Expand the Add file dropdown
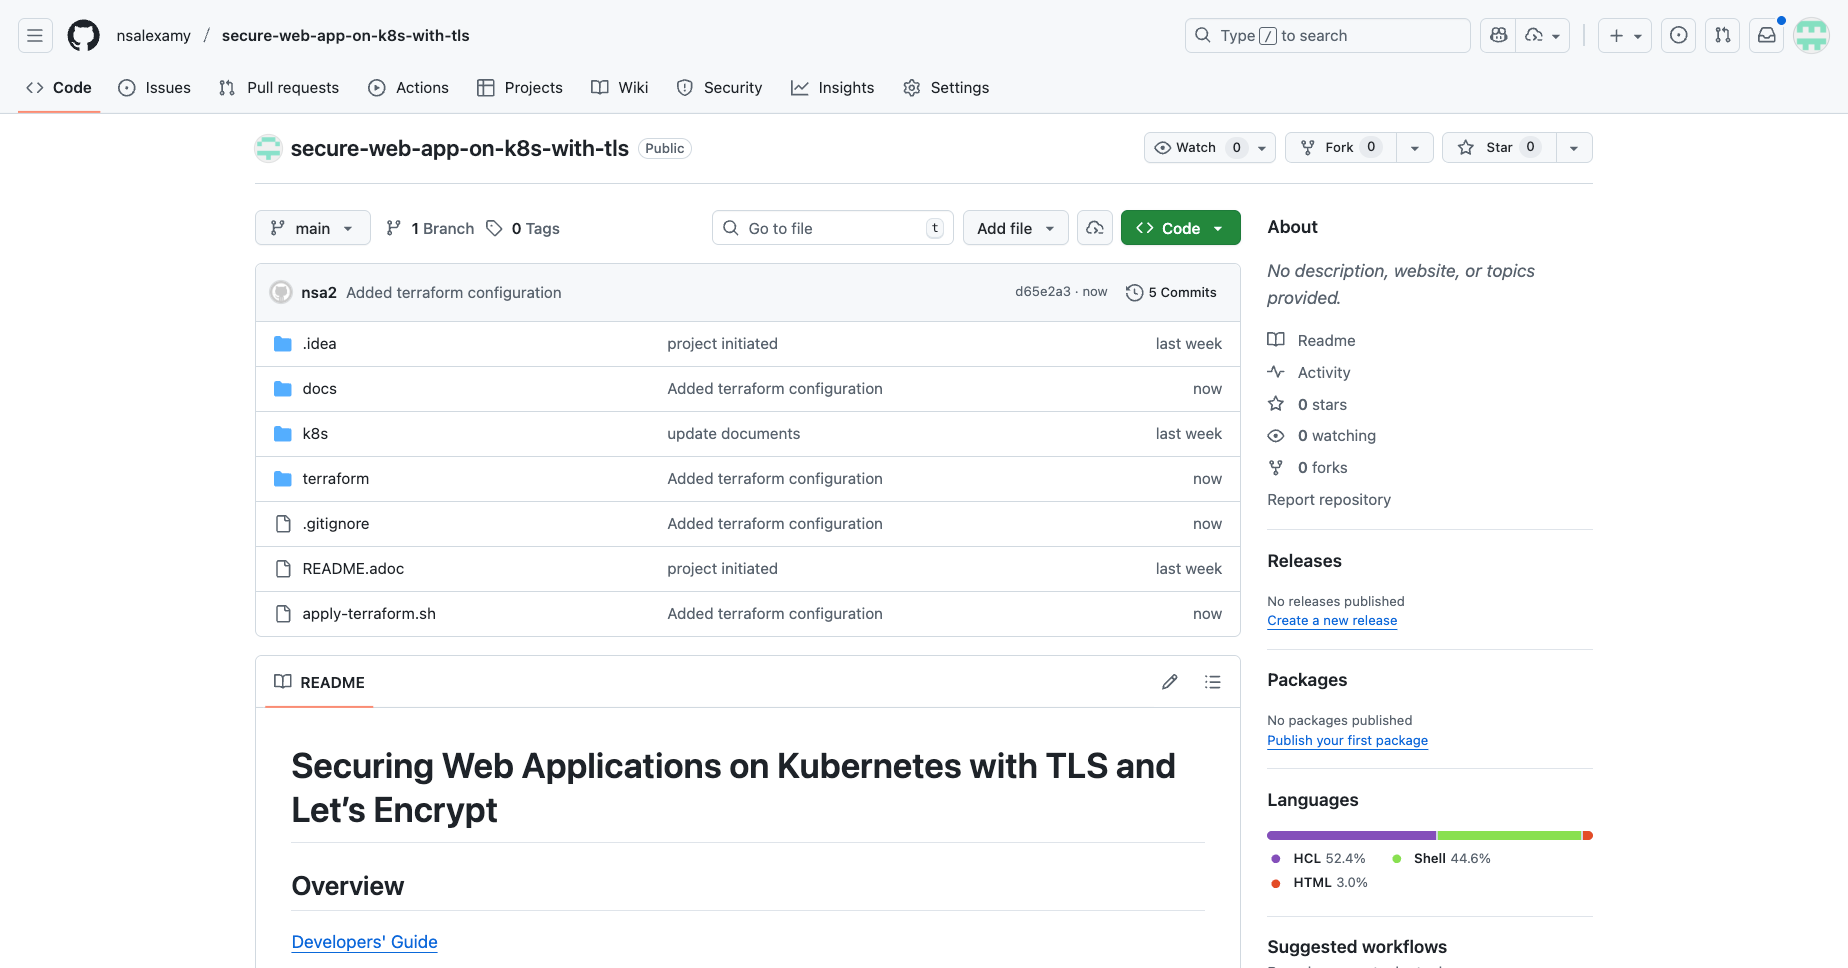The height and width of the screenshot is (968, 1848). tap(1014, 227)
